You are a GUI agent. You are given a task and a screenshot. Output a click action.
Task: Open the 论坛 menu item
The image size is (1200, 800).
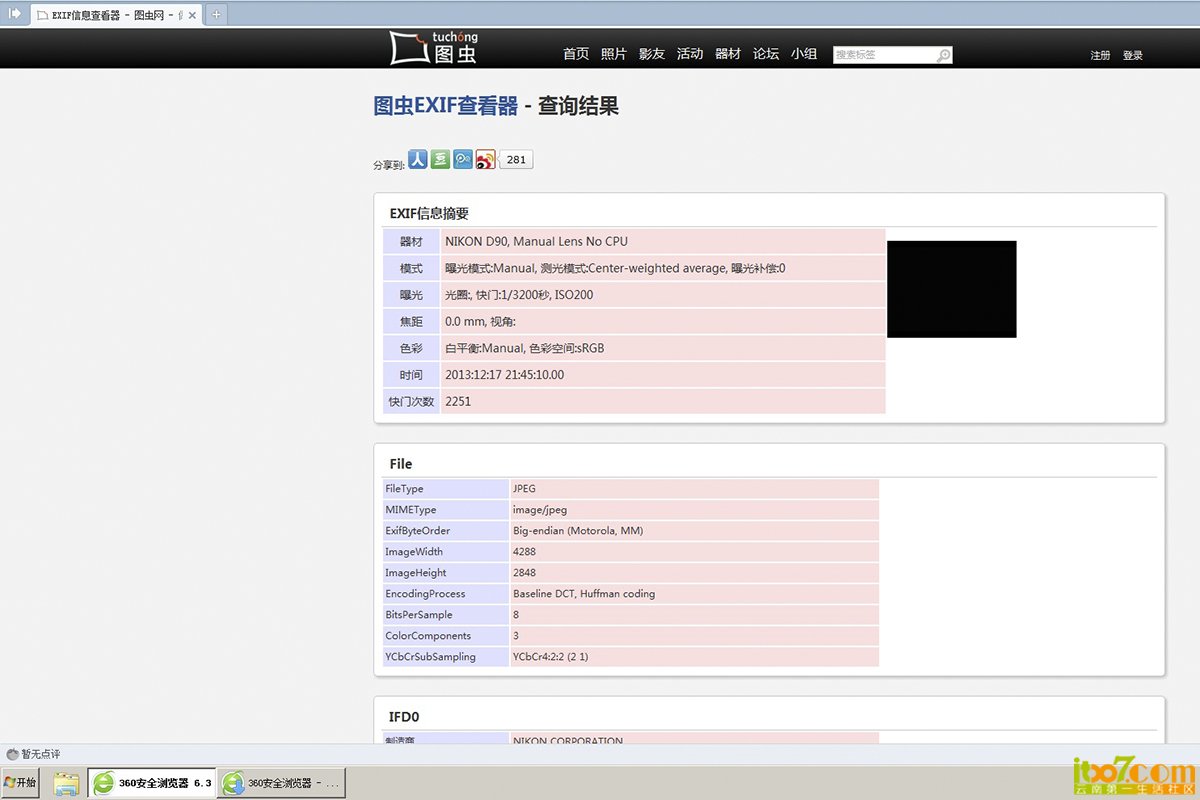coord(766,54)
